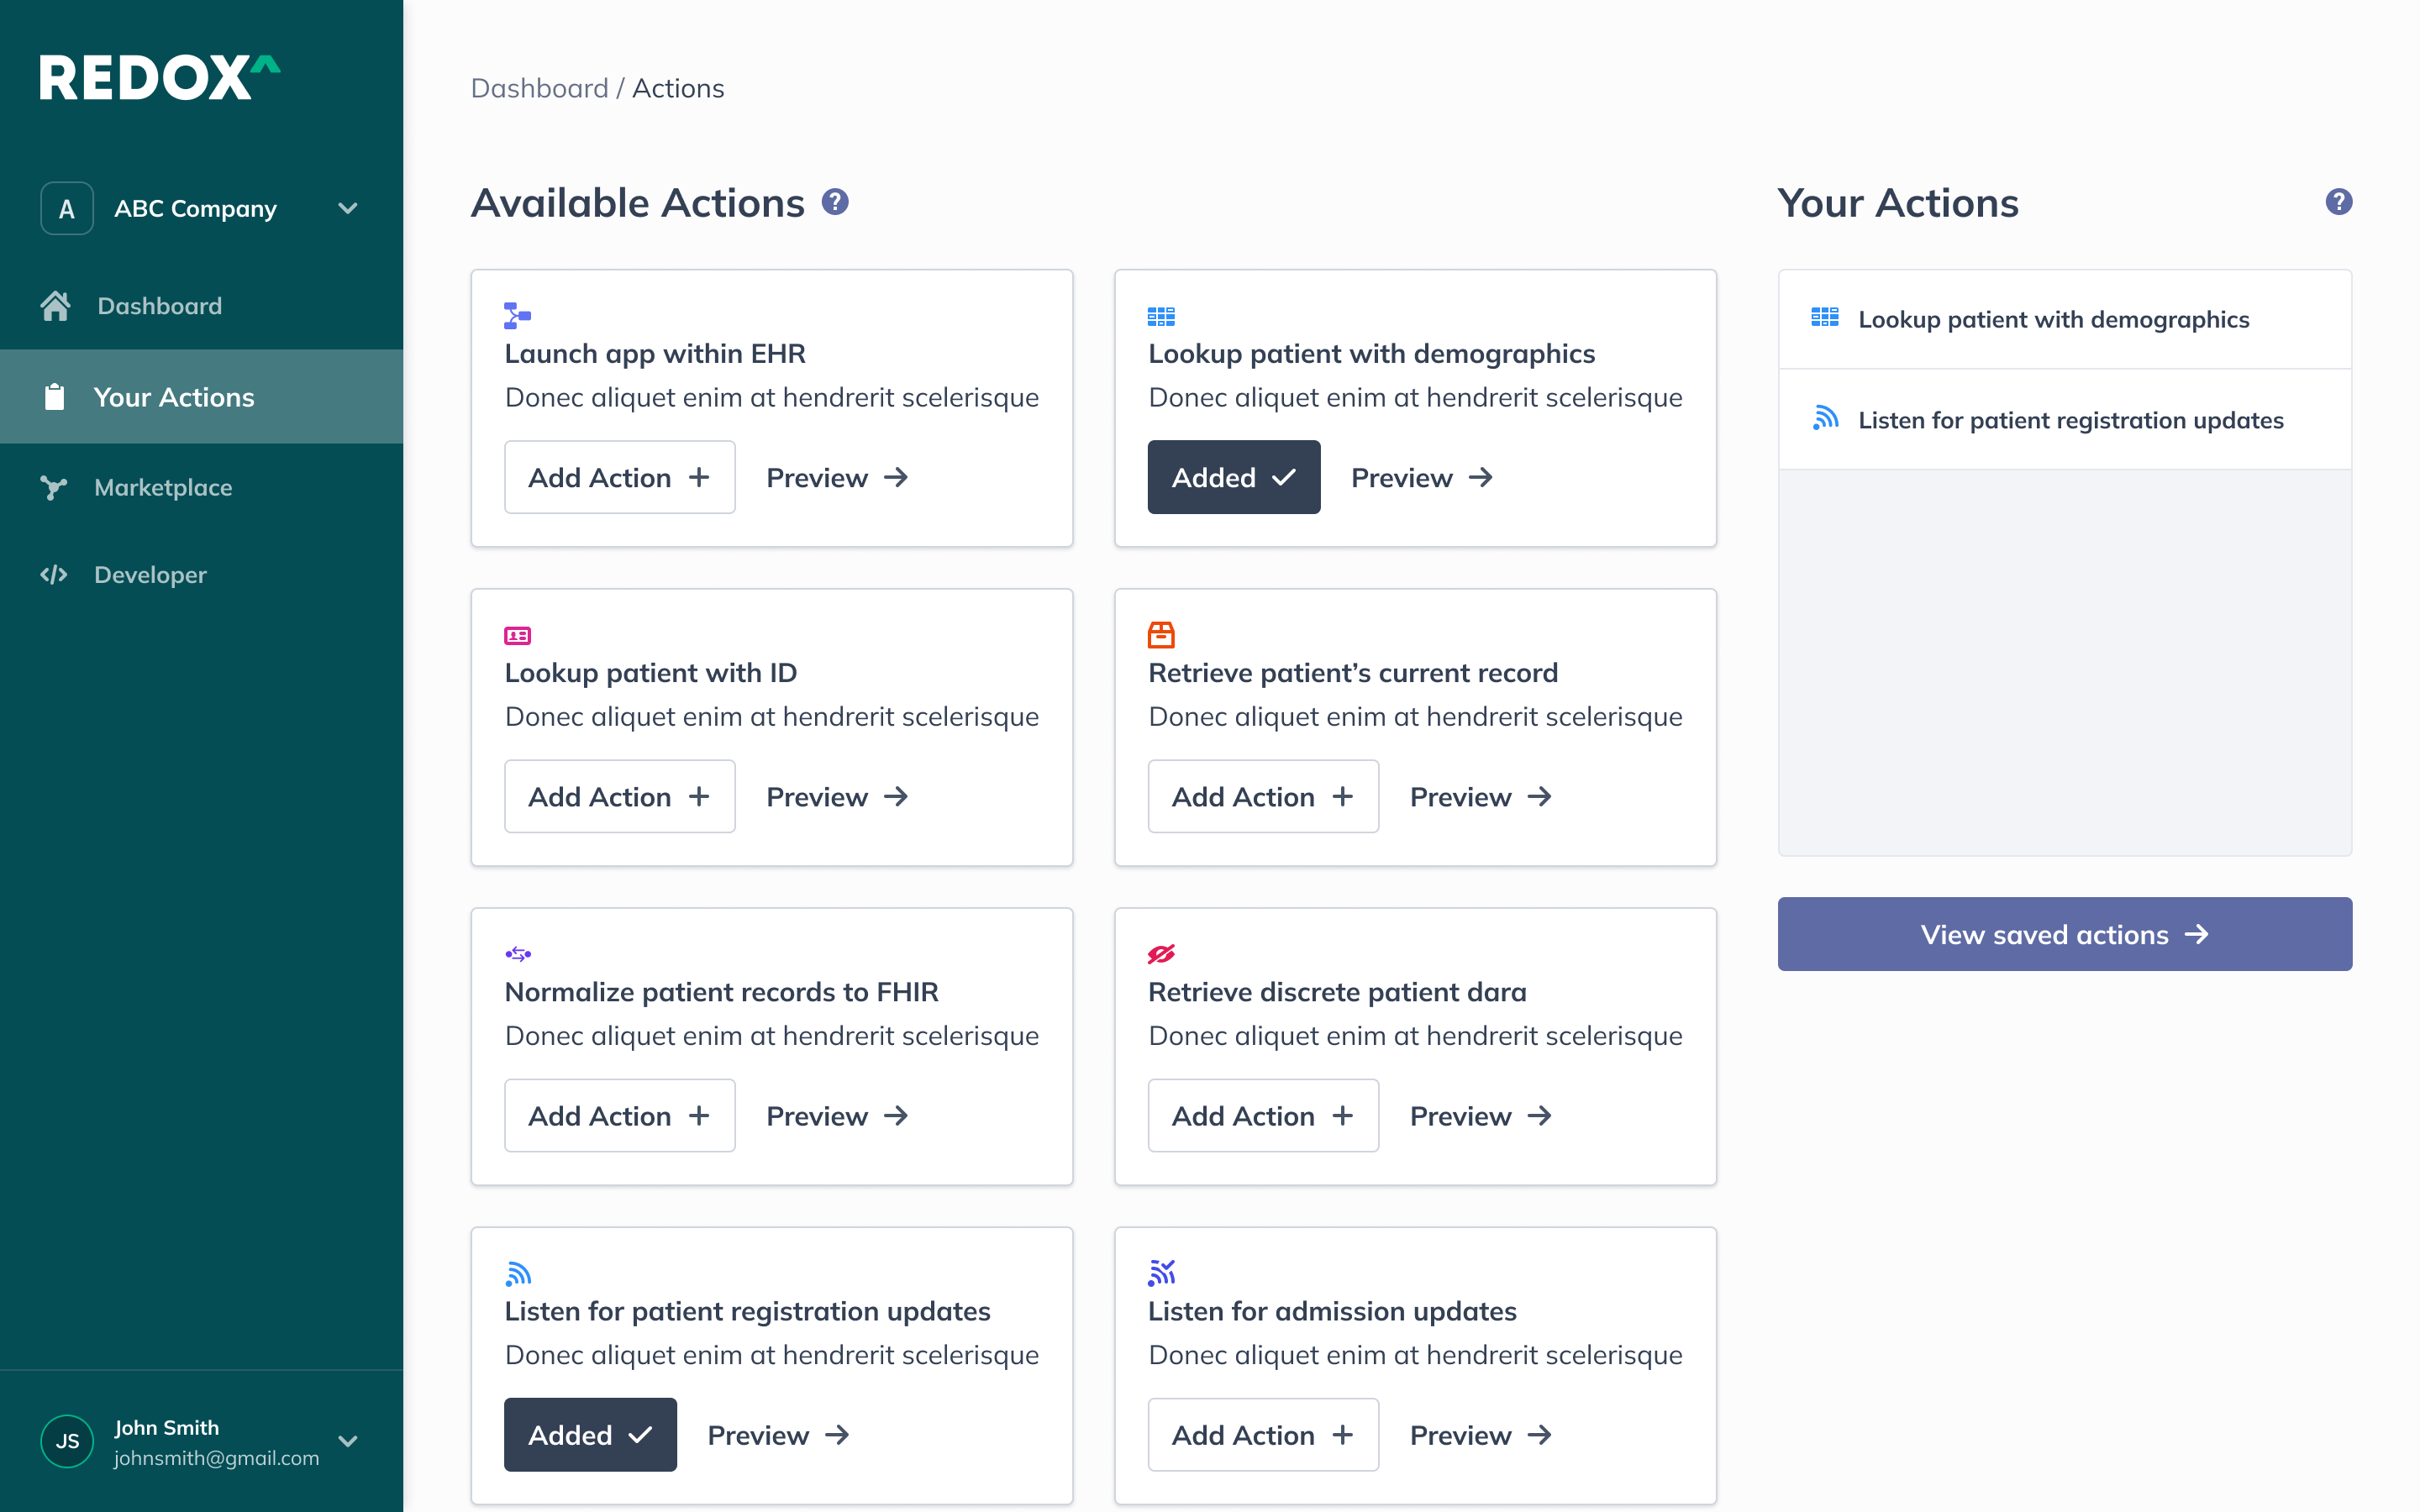This screenshot has height=1512, width=2420.
Task: Add Action for Launch app within EHR
Action: tap(619, 477)
